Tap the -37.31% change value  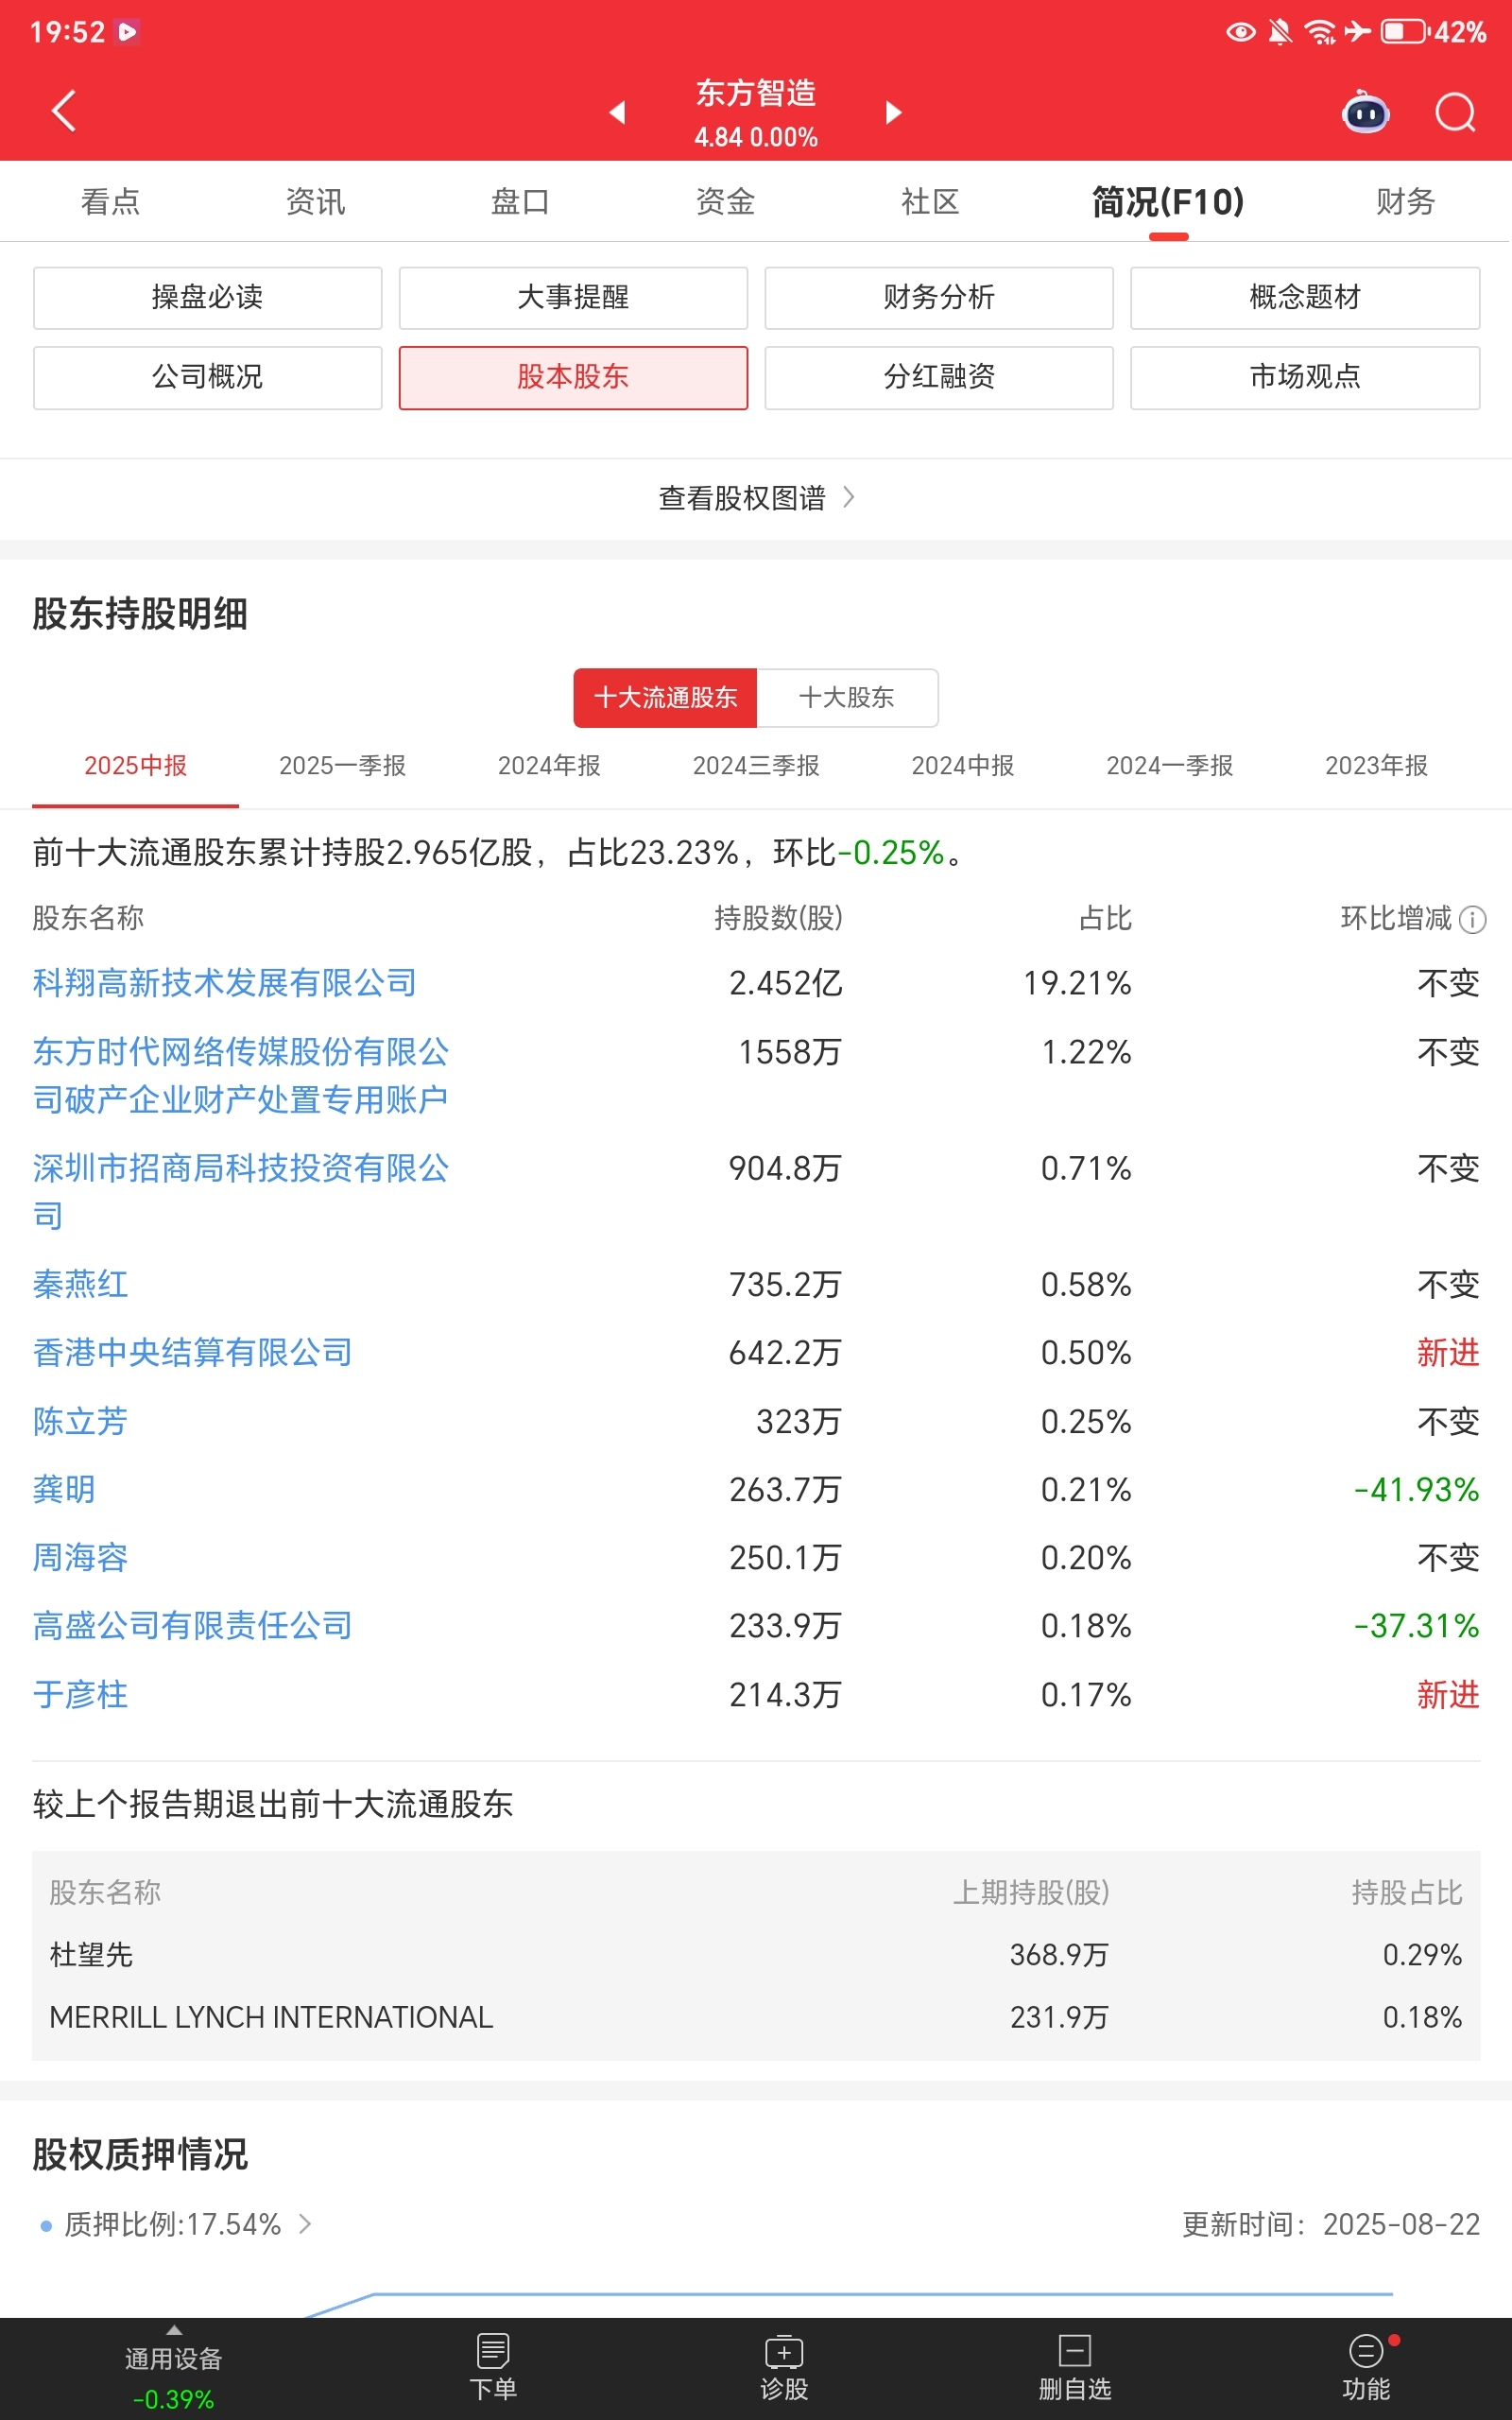tap(1416, 1626)
